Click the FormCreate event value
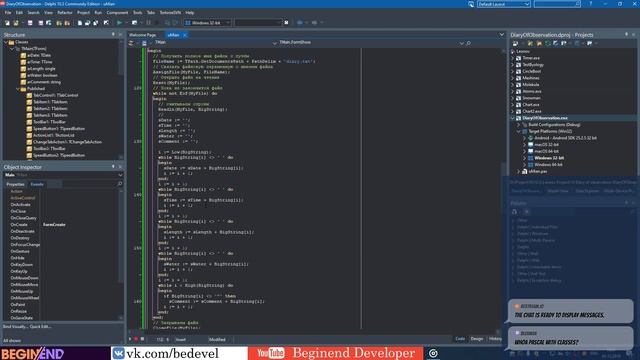The height and width of the screenshot is (360, 640). pos(54,224)
